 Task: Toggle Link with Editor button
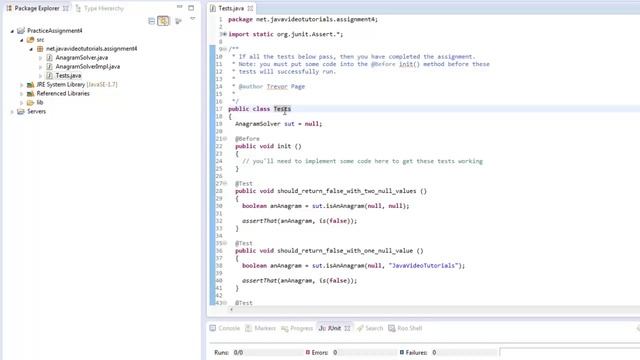pos(163,21)
